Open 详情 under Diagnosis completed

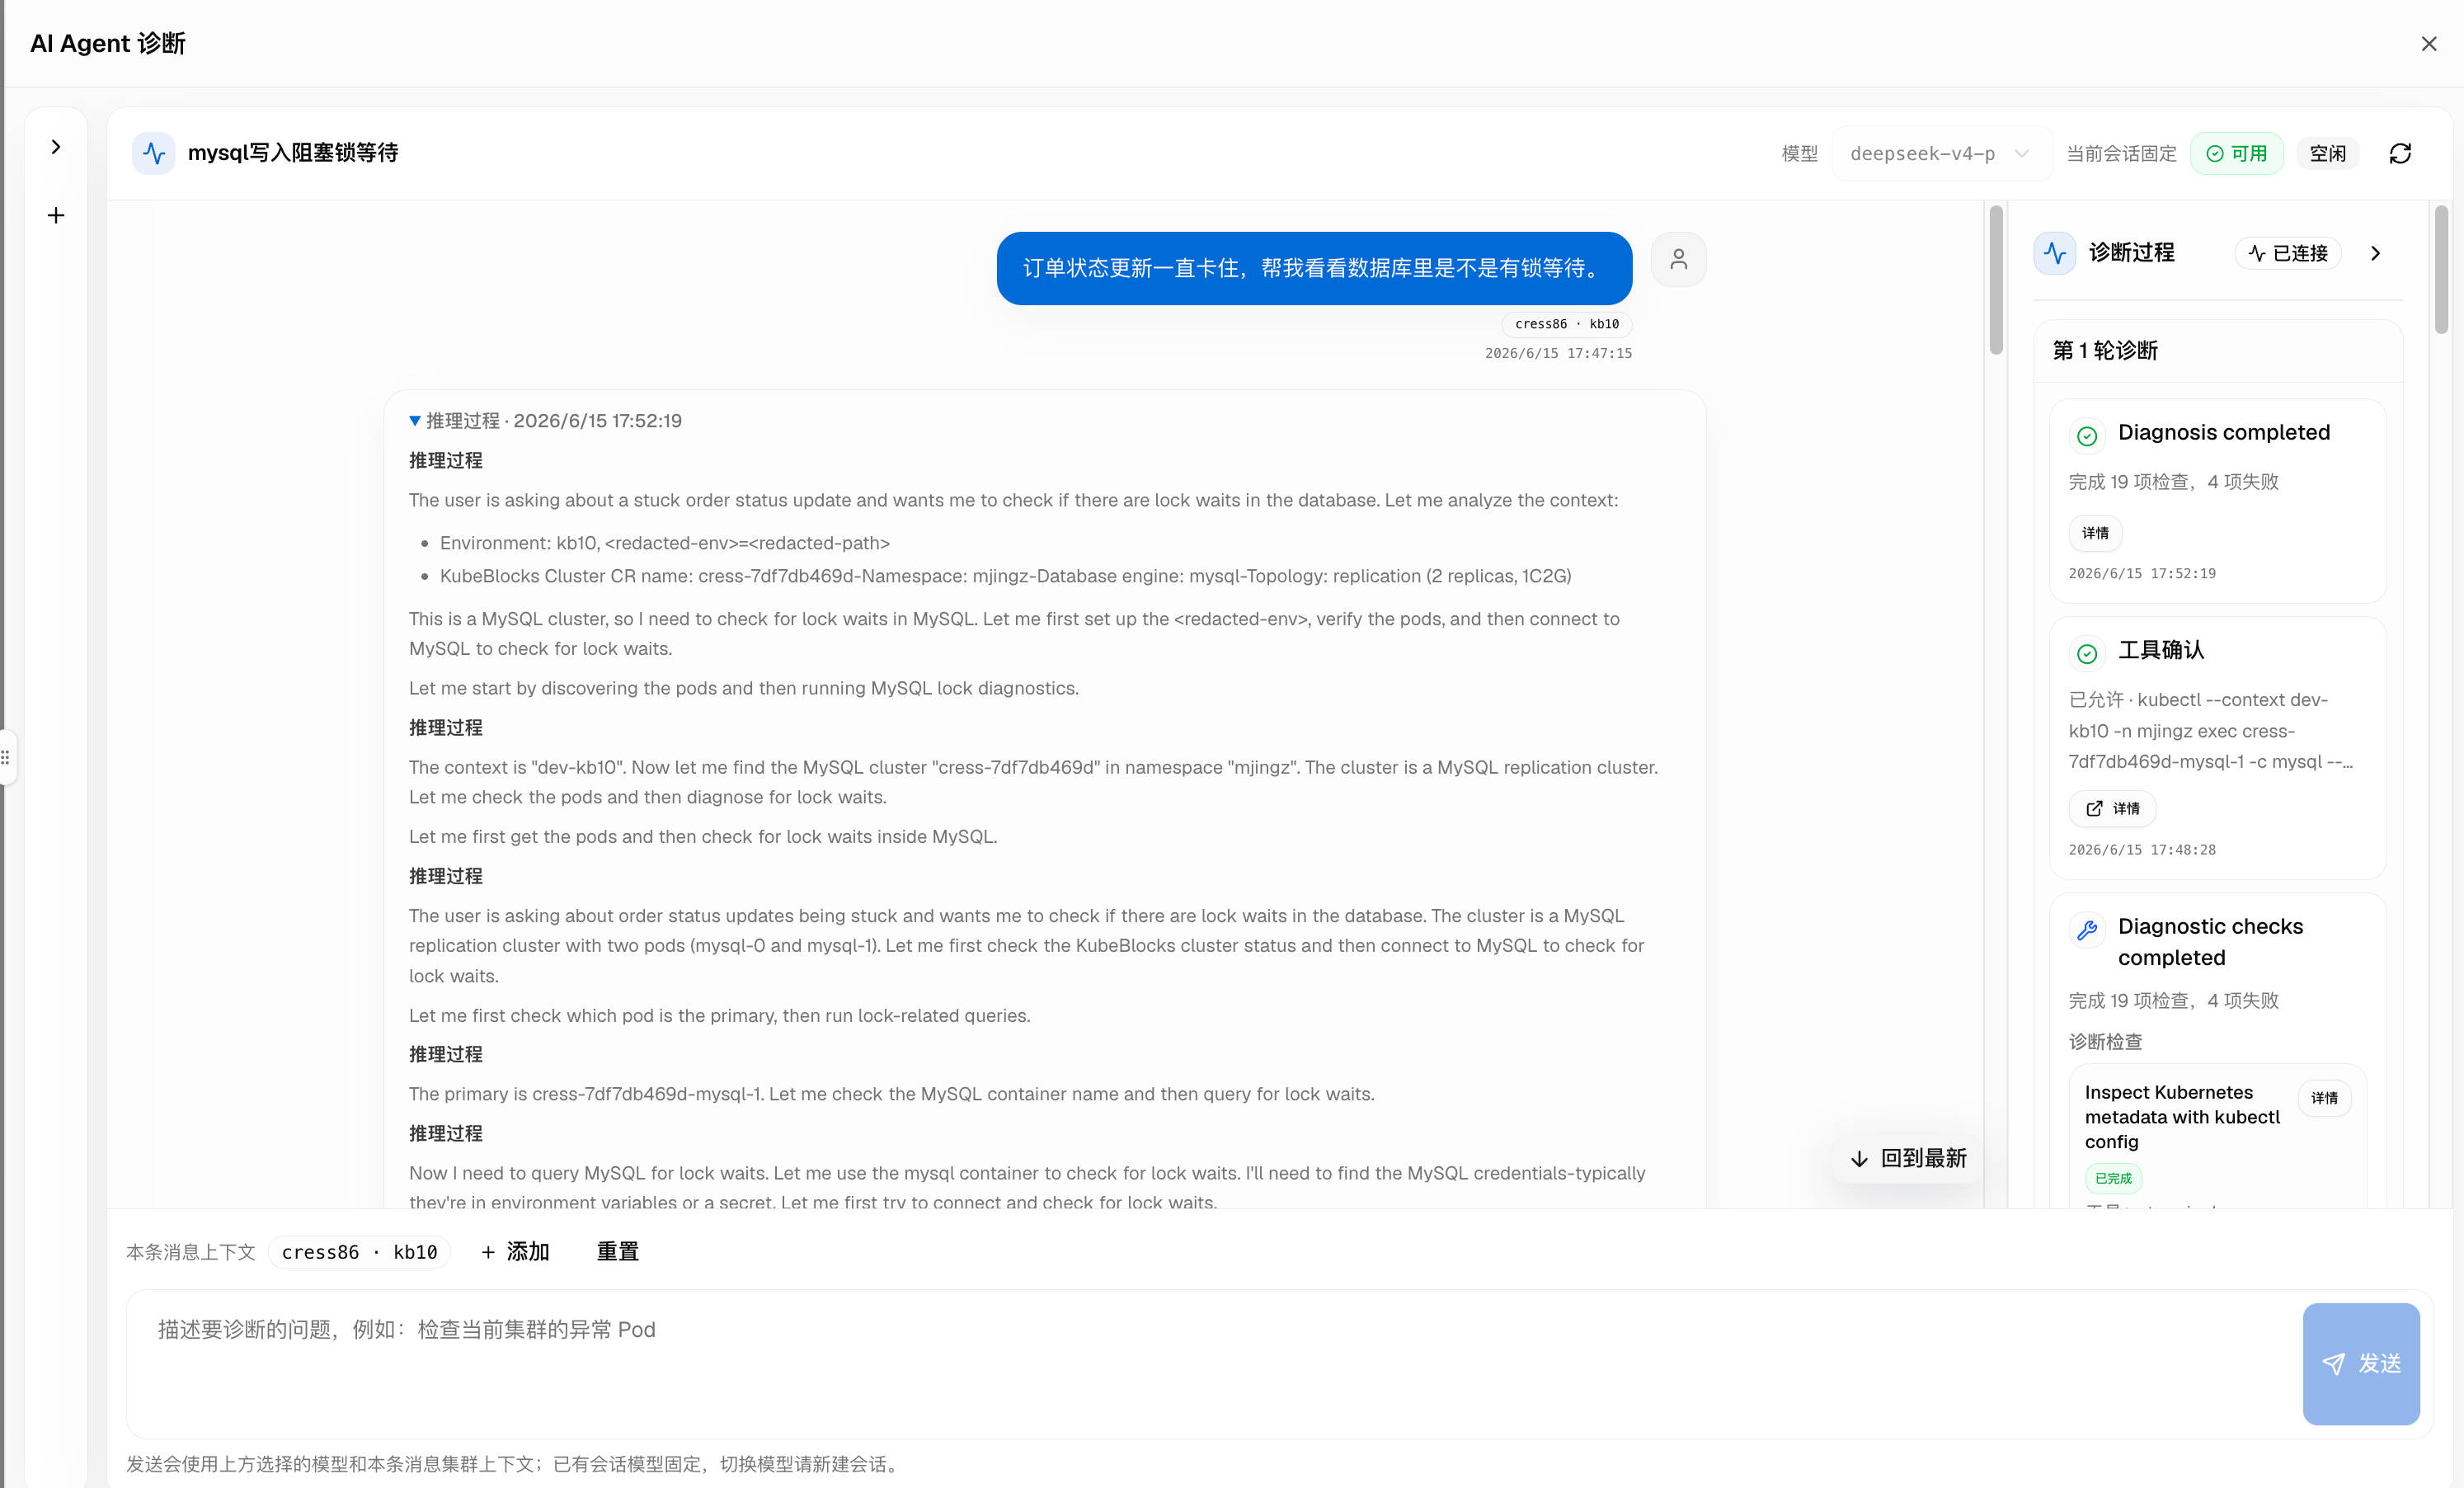[x=2095, y=533]
